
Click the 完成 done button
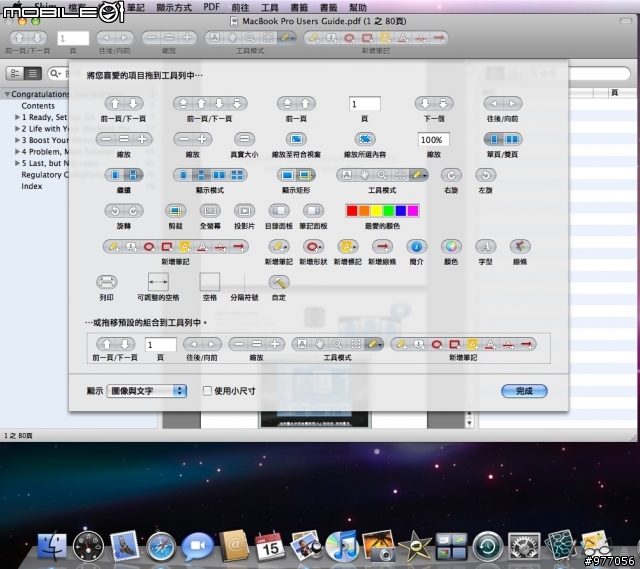coord(524,391)
